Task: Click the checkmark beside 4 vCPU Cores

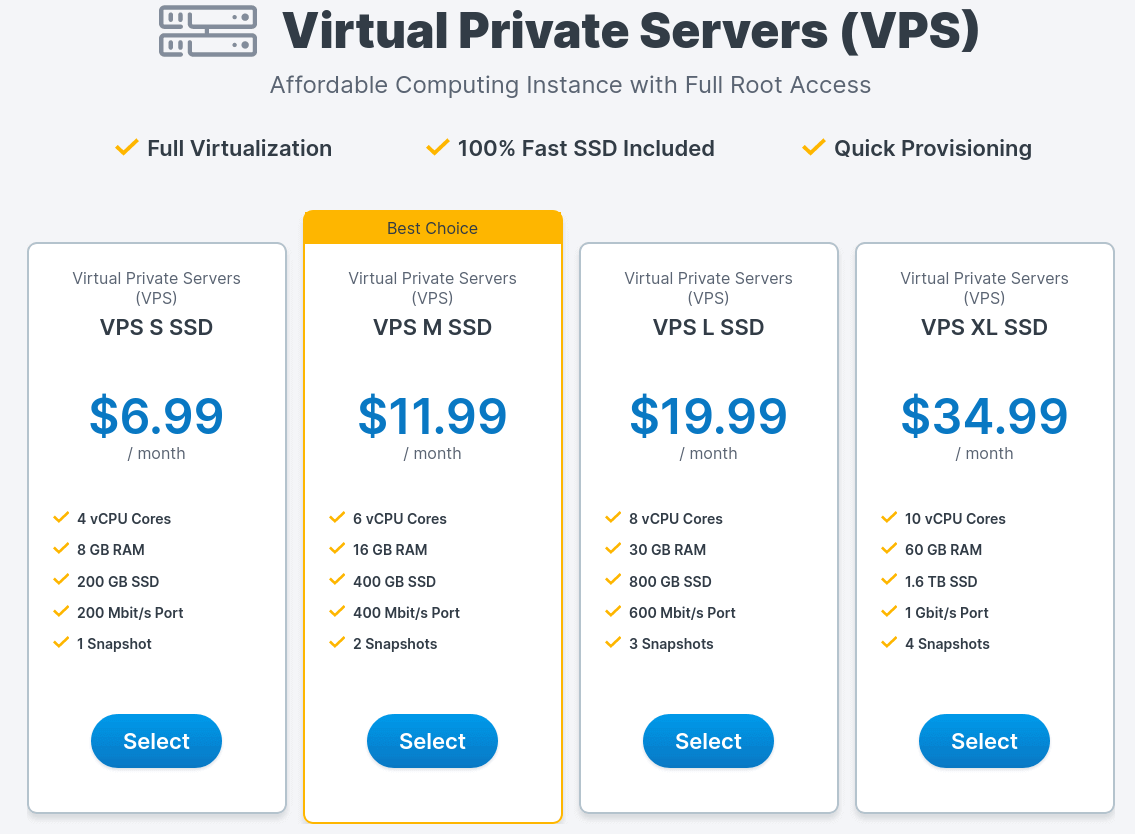Action: tap(61, 518)
